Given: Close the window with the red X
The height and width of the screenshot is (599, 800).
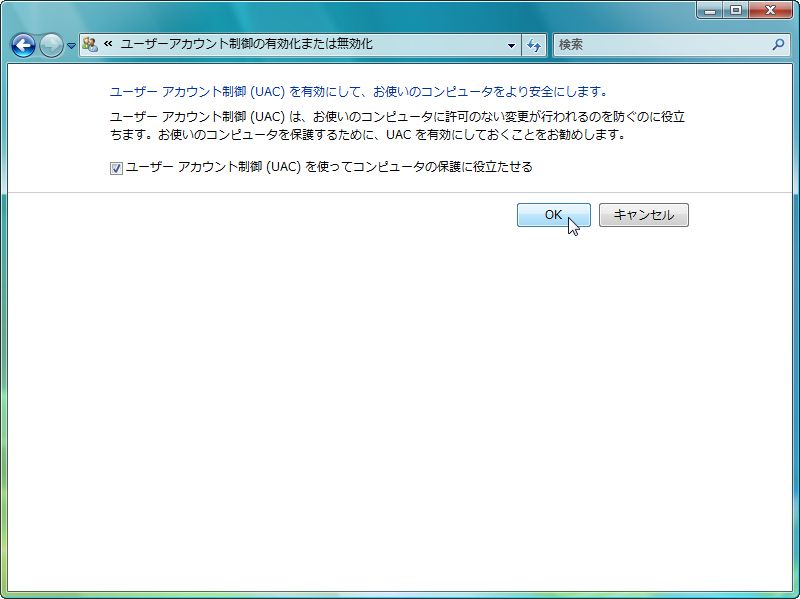Looking at the screenshot, I should coord(770,10).
